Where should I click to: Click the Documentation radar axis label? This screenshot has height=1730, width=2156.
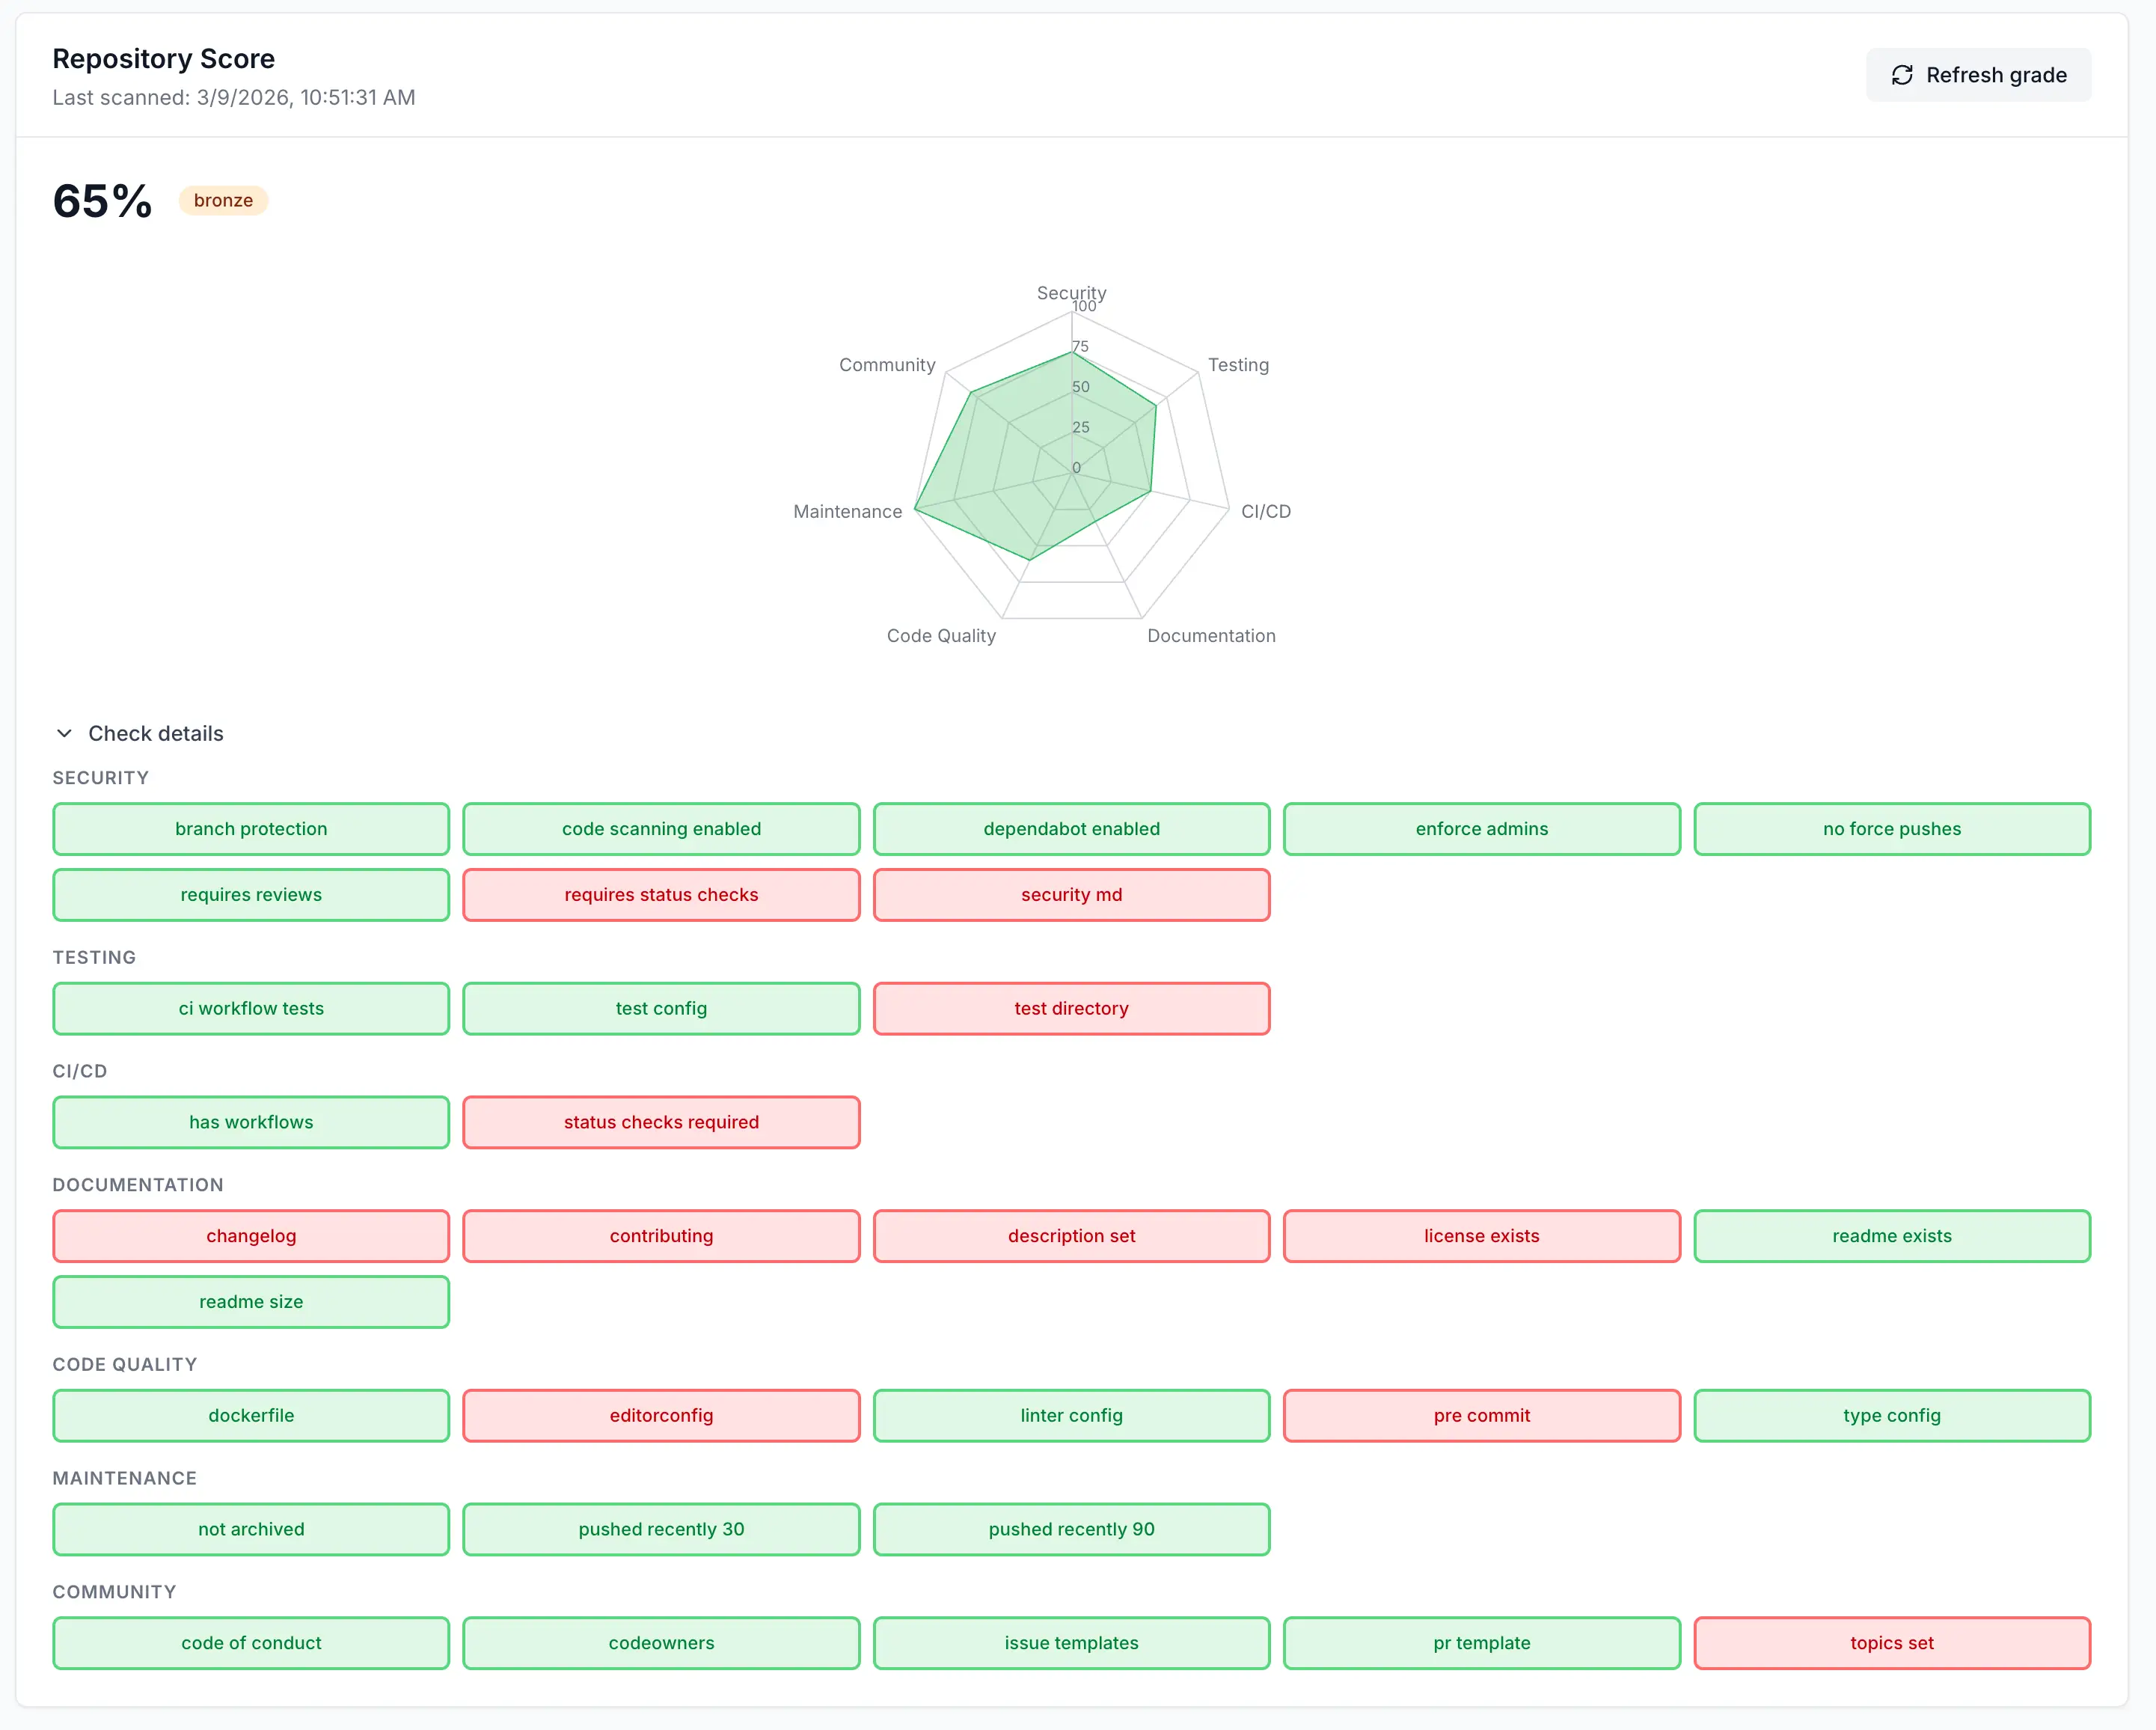tap(1211, 636)
